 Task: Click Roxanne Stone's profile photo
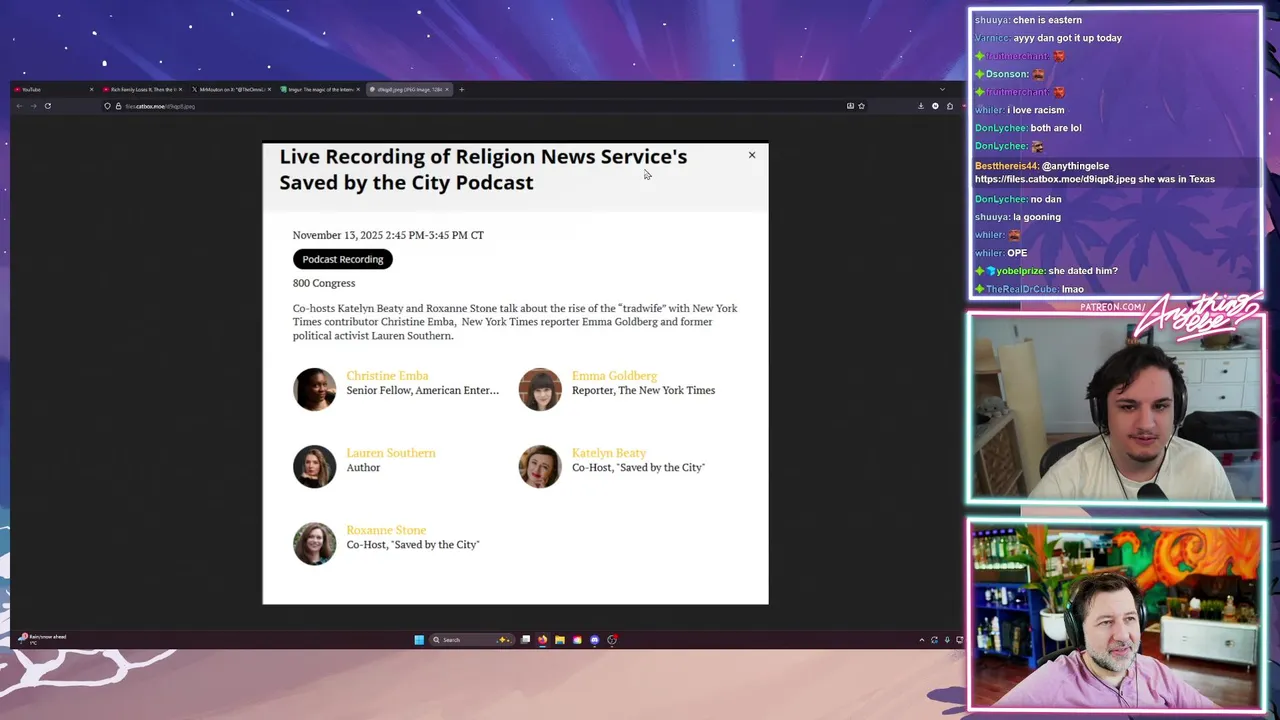tap(314, 543)
